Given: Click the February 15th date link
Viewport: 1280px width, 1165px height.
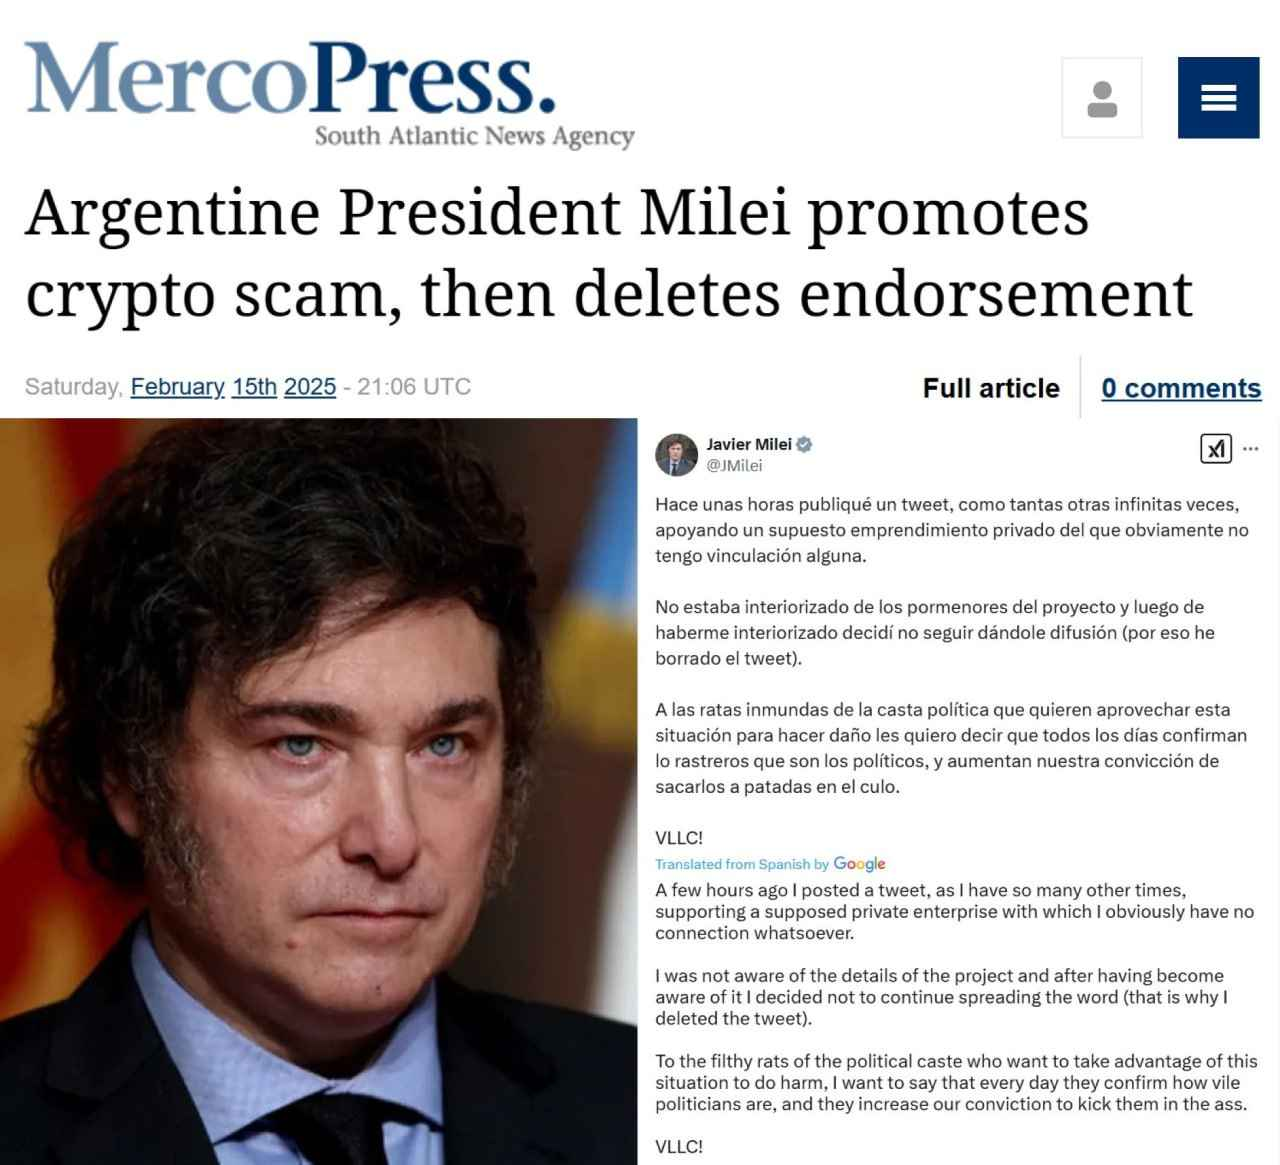Looking at the screenshot, I should (204, 387).
